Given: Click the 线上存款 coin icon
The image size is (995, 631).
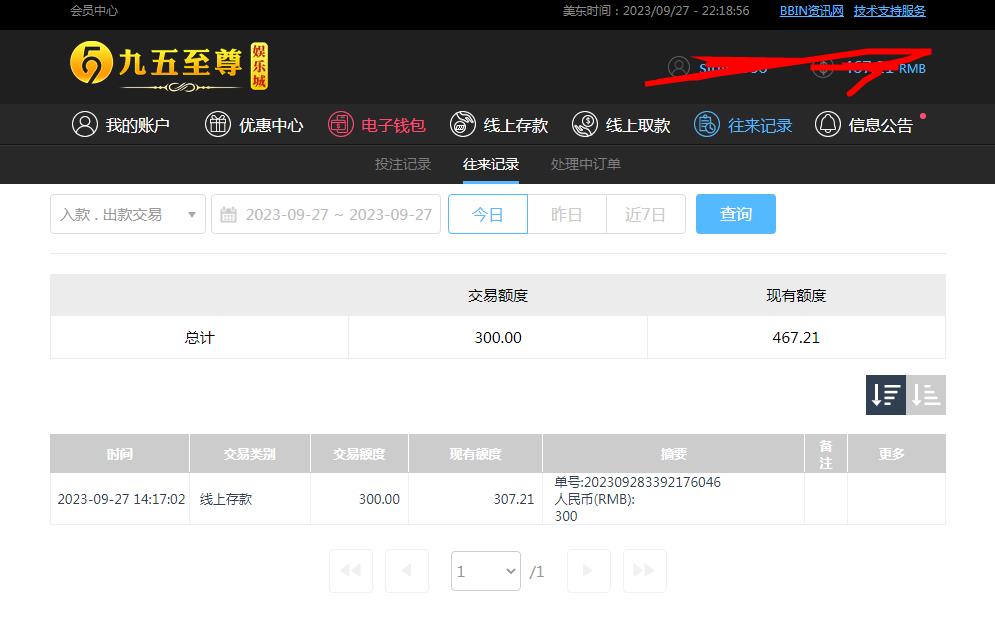Looking at the screenshot, I should (463, 124).
